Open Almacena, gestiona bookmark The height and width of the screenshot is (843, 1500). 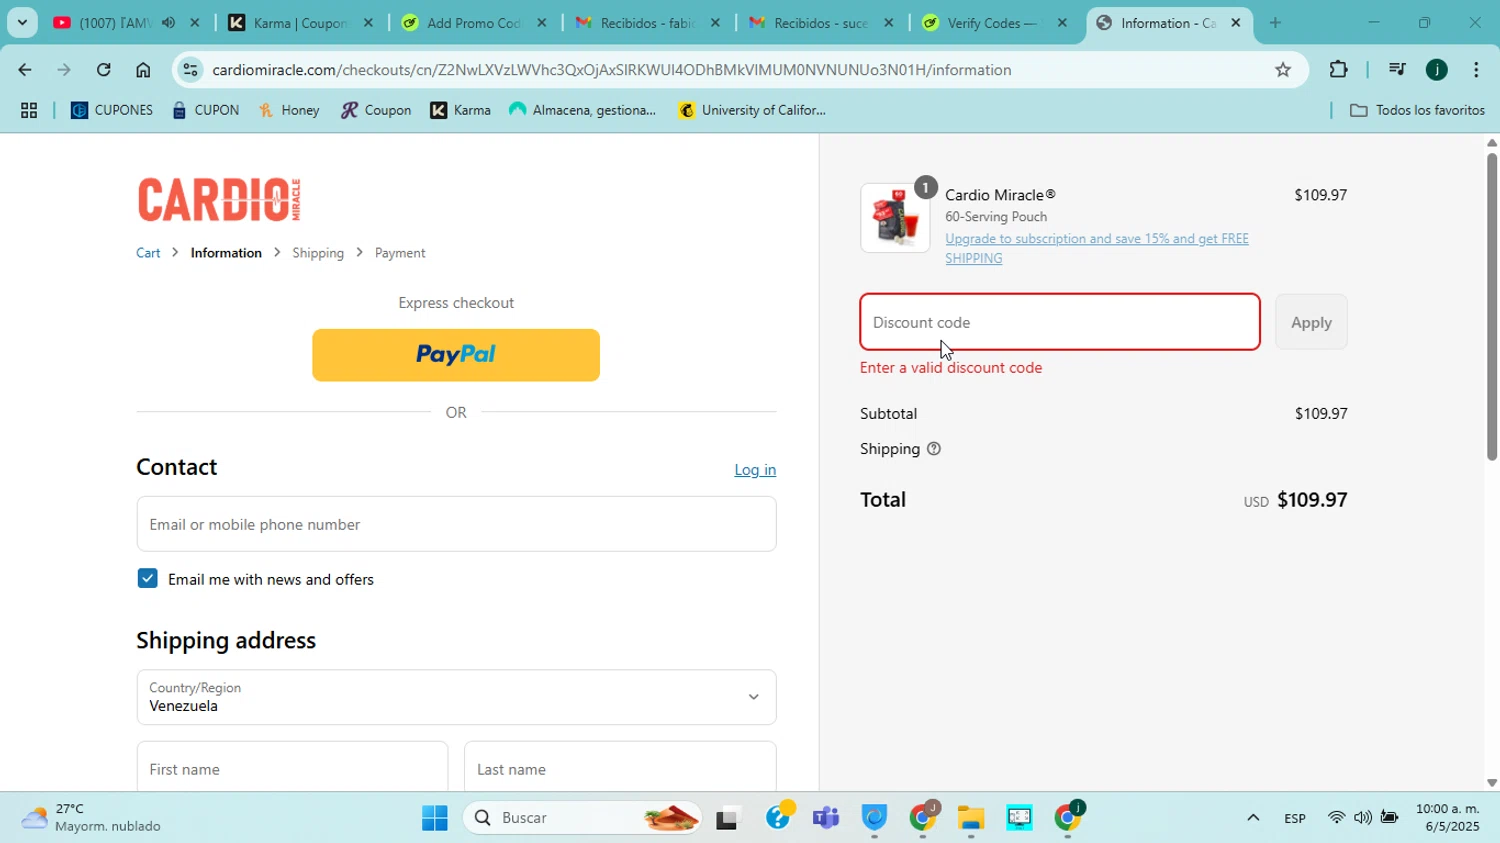583,111
